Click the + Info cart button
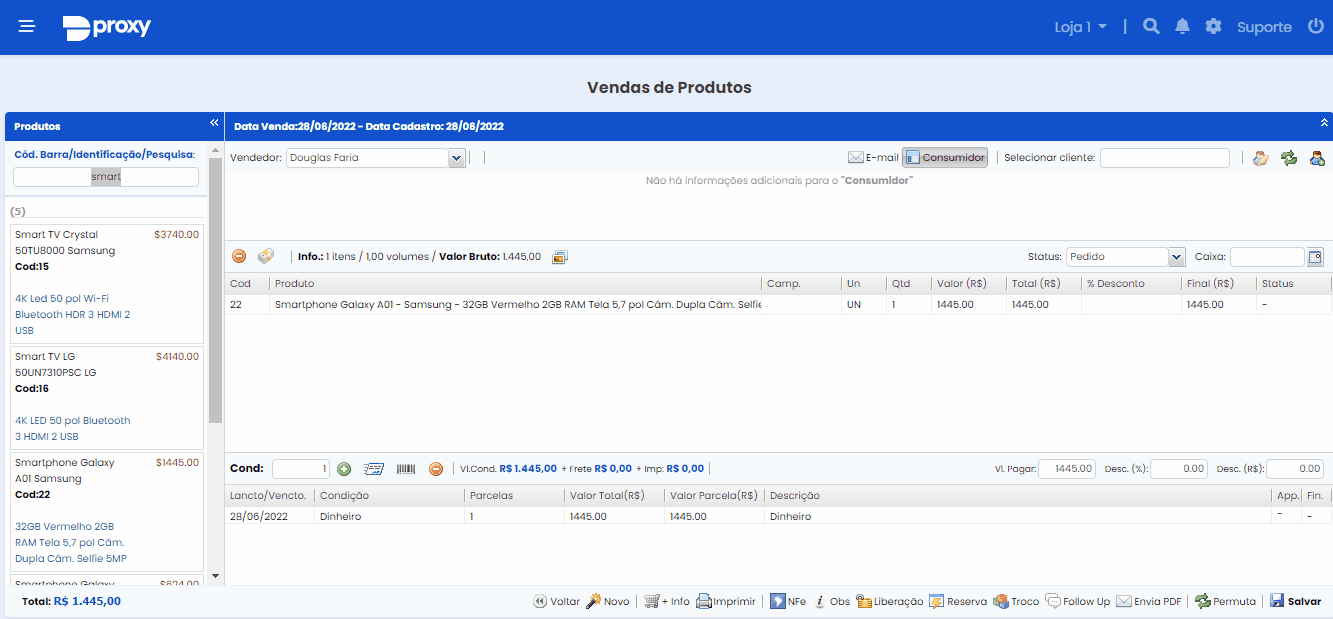Screen dimensions: 1333x619 pyautogui.click(x=667, y=601)
